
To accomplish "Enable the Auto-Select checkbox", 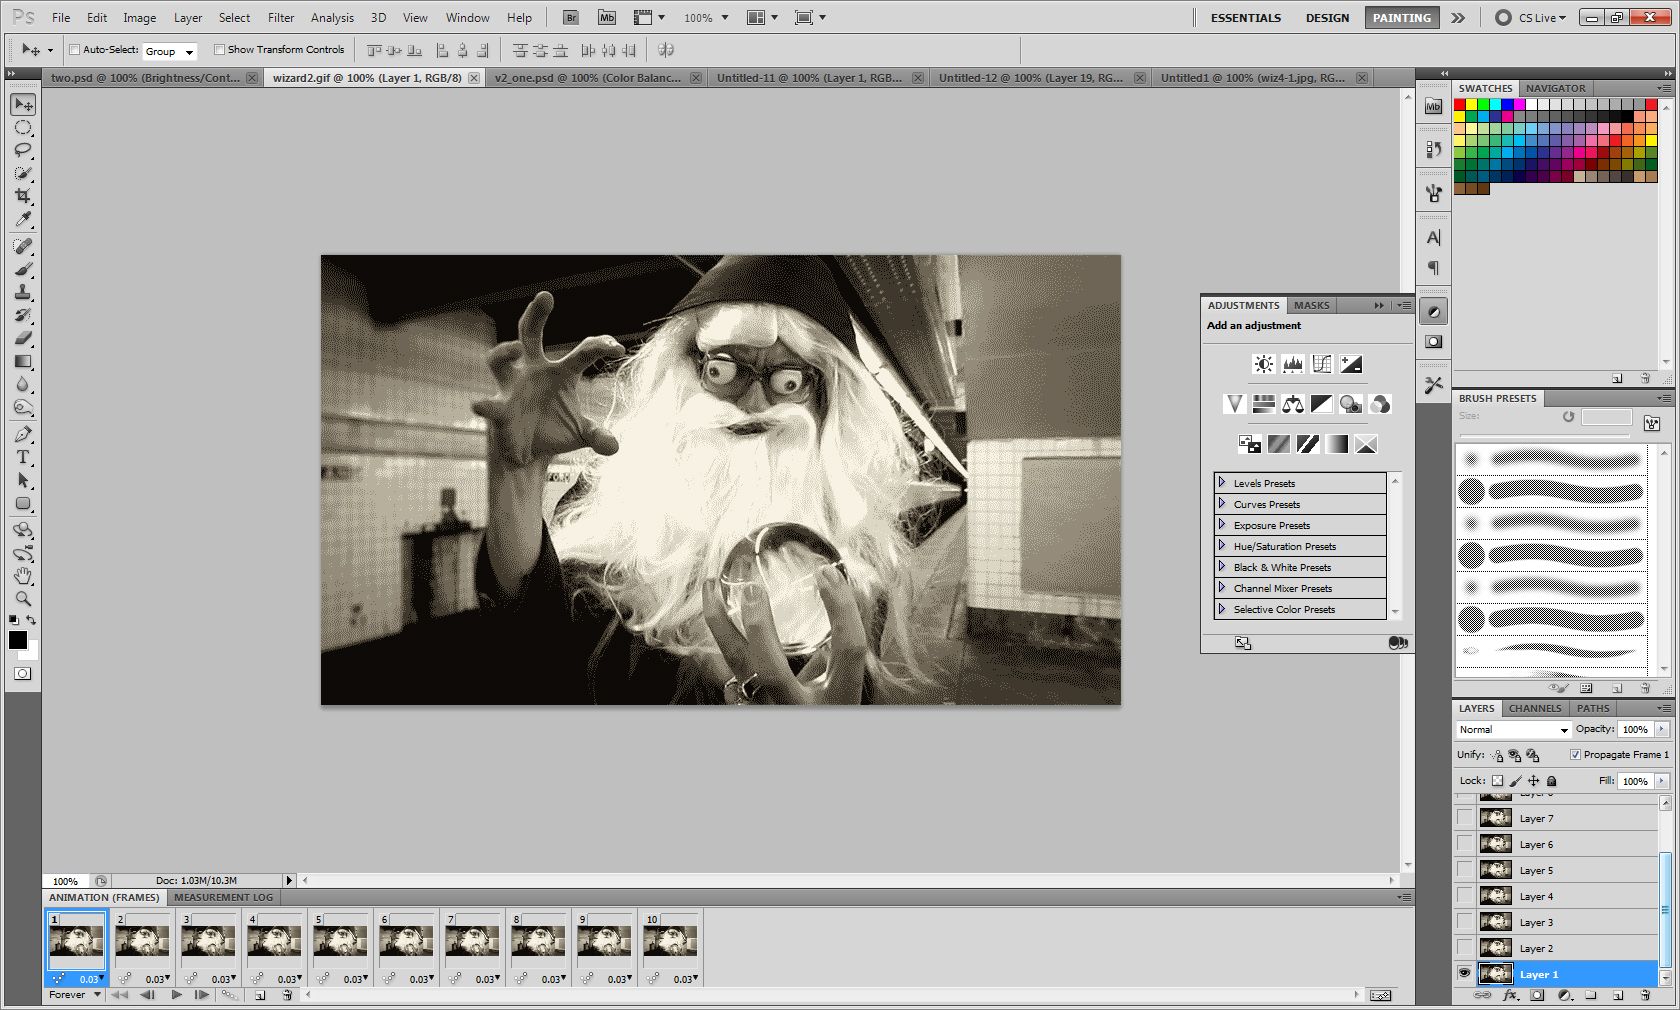I will (x=74, y=50).
